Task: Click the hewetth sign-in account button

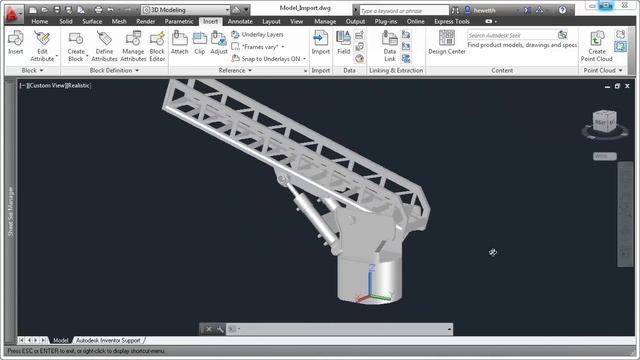Action: (x=481, y=10)
